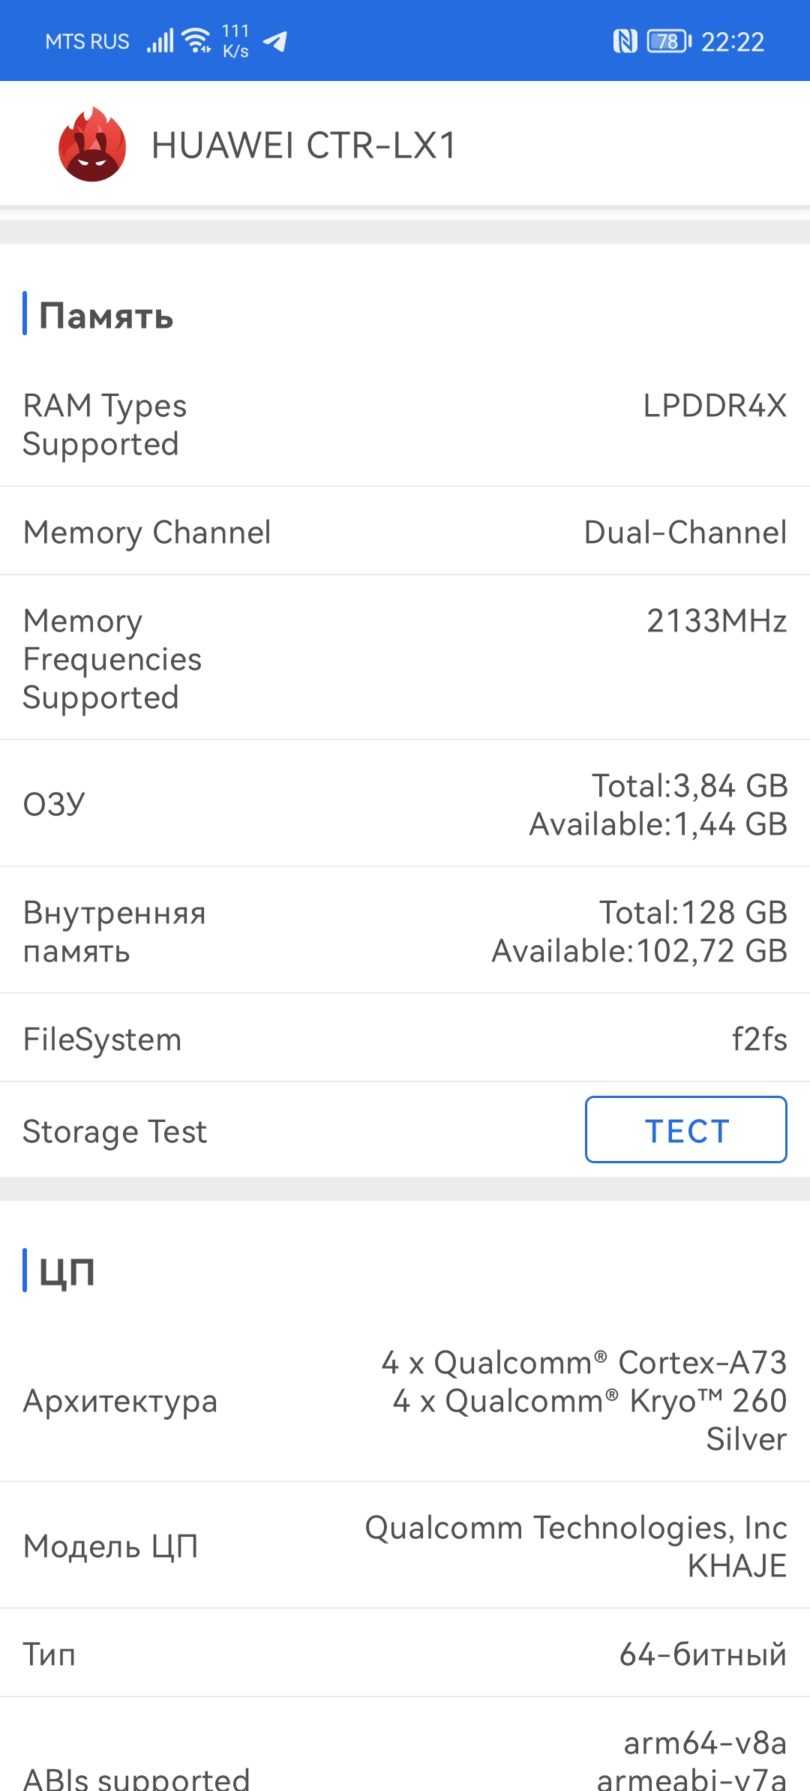This screenshot has width=810, height=1791.
Task: Tap the Модель ЦП KHAJE row
Action: point(404,1546)
